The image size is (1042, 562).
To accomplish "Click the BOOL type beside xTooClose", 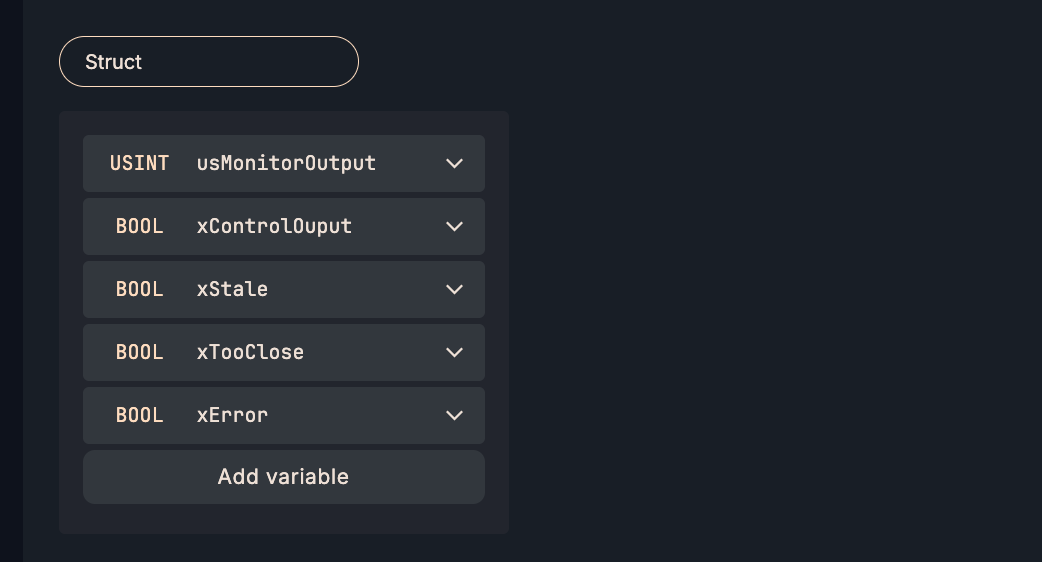I will point(139,352).
